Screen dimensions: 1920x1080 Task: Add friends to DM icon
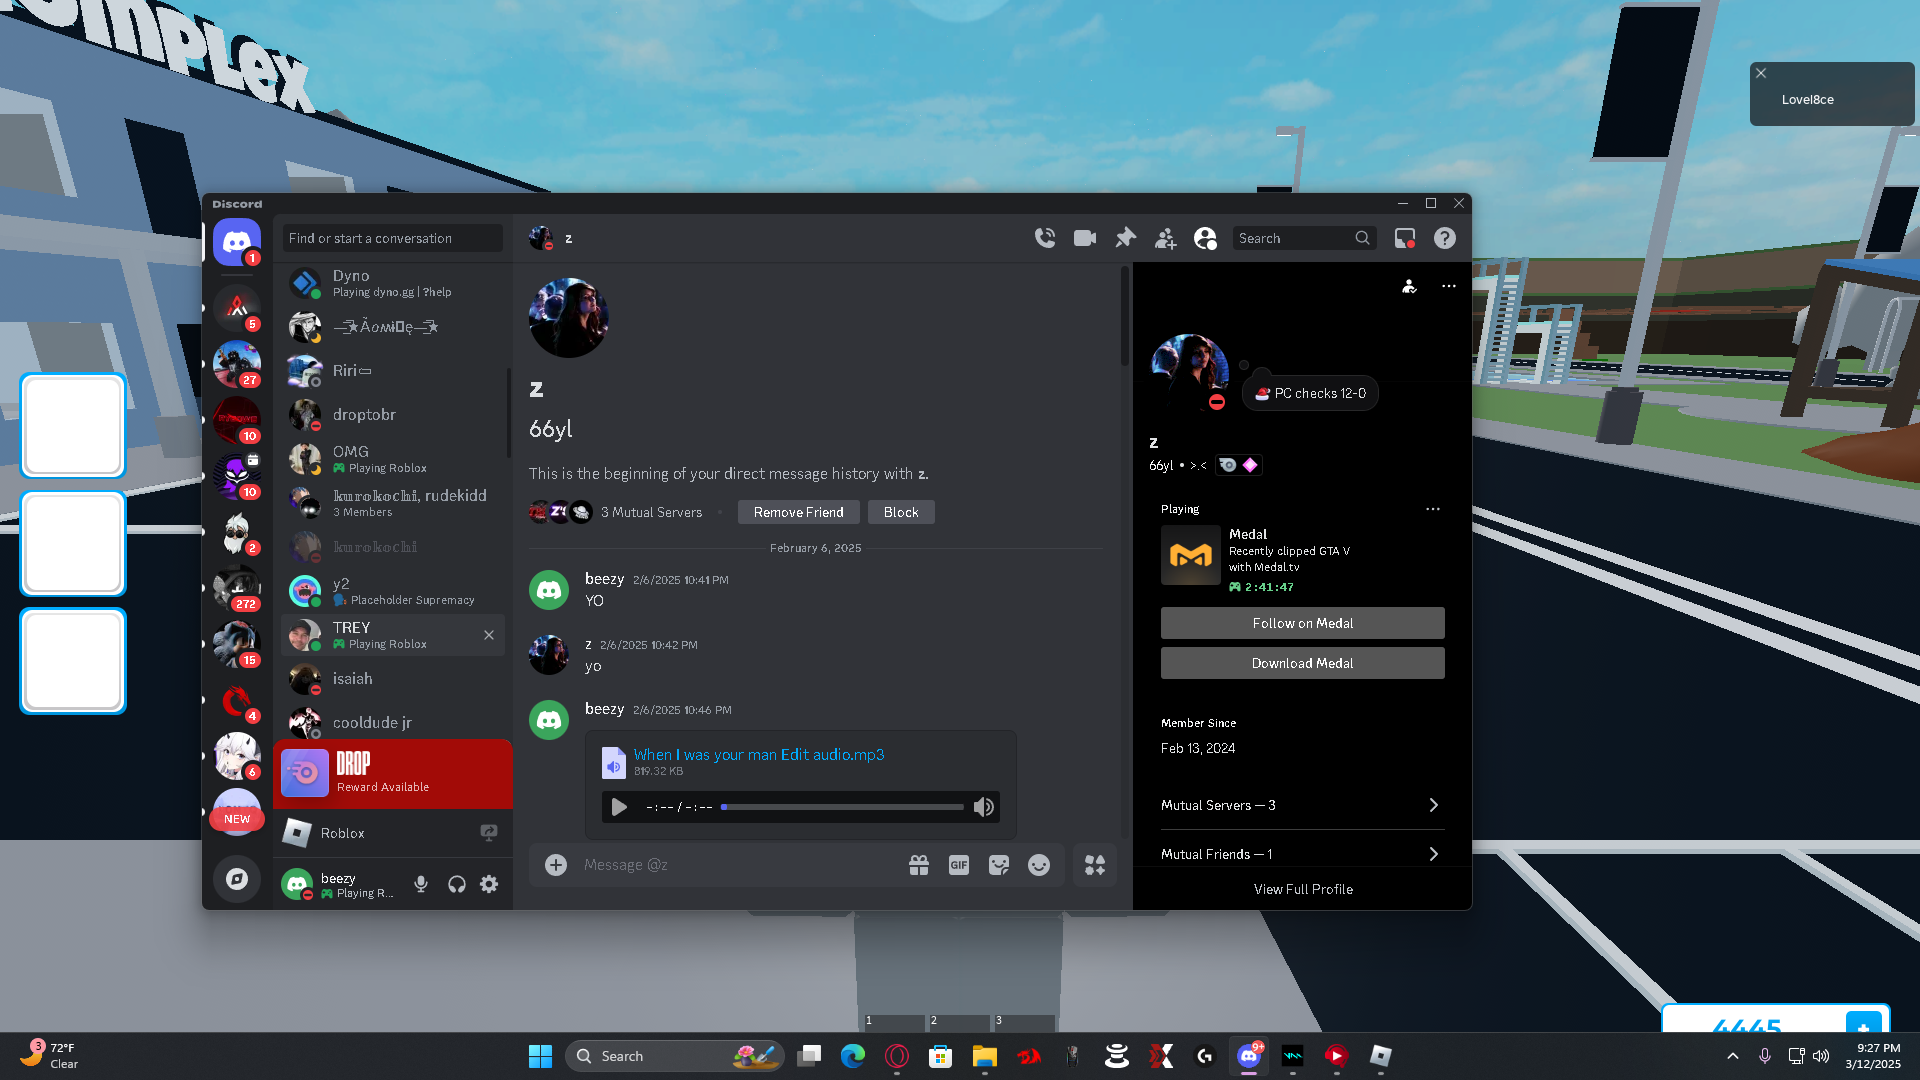tap(1165, 238)
